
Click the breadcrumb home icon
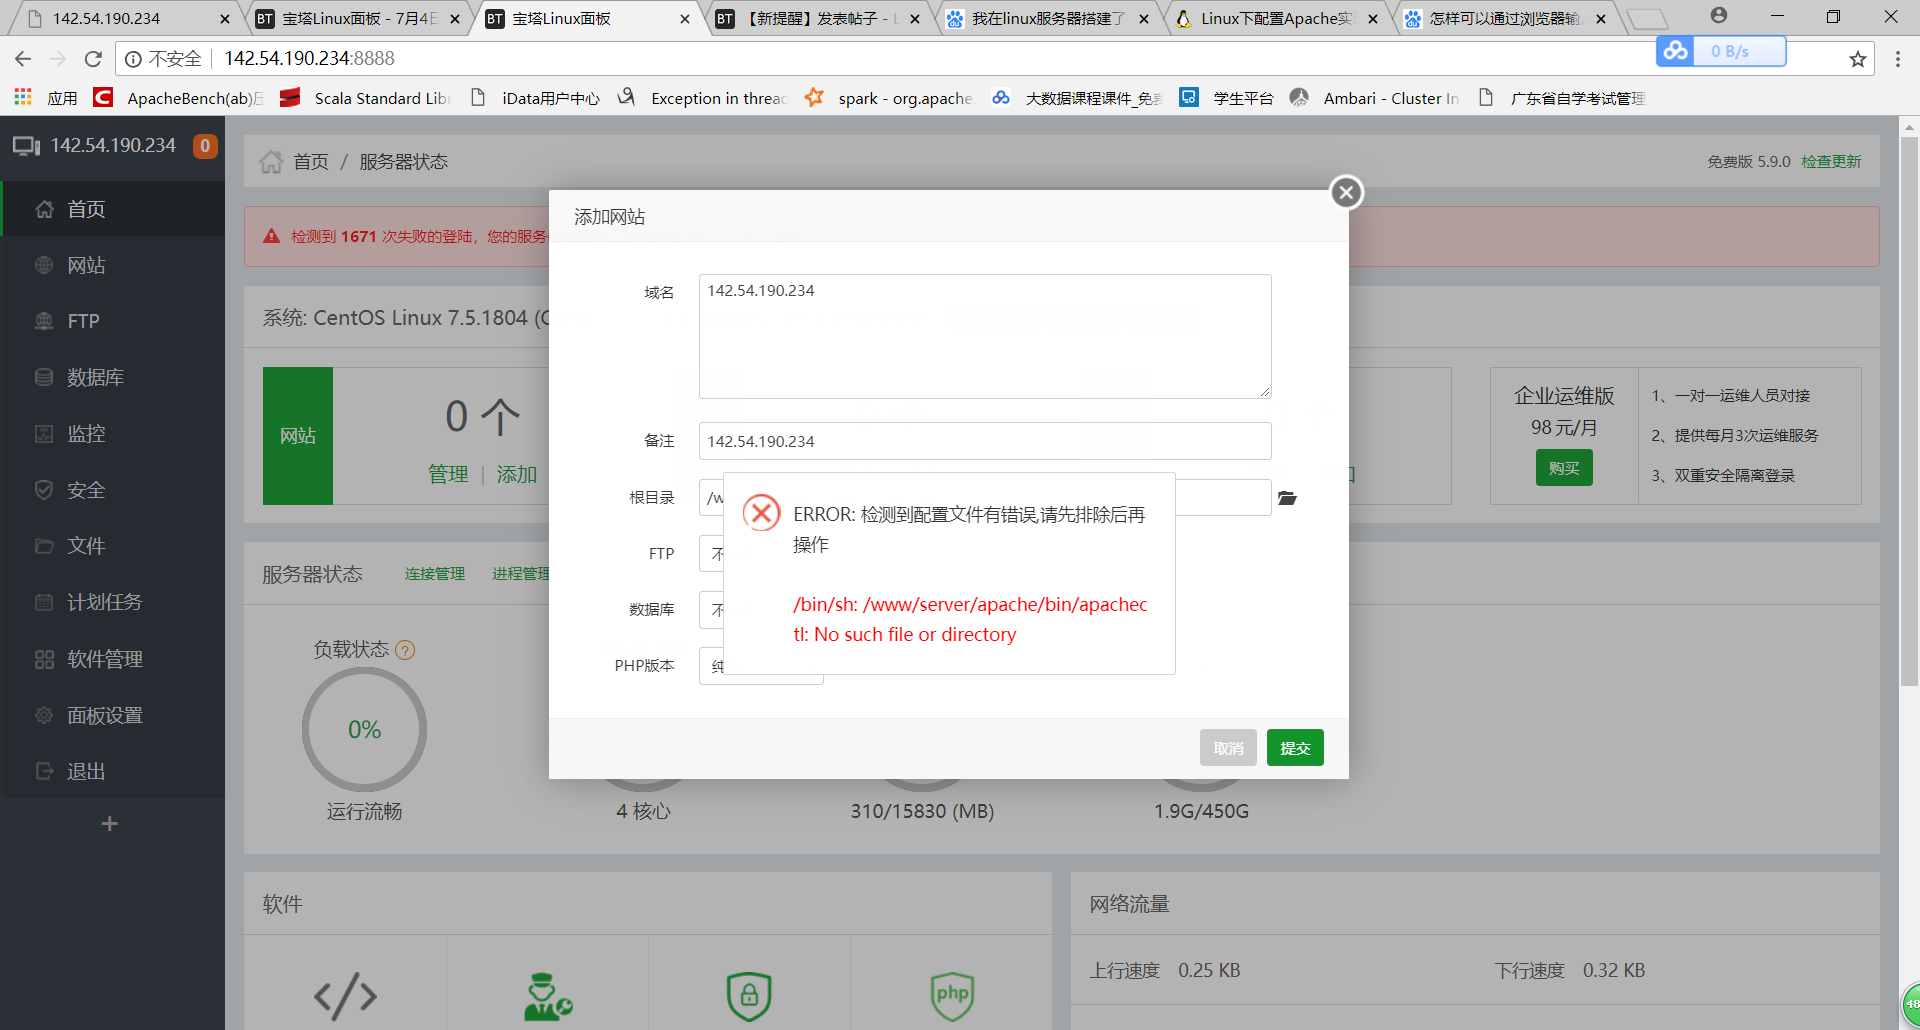point(271,162)
